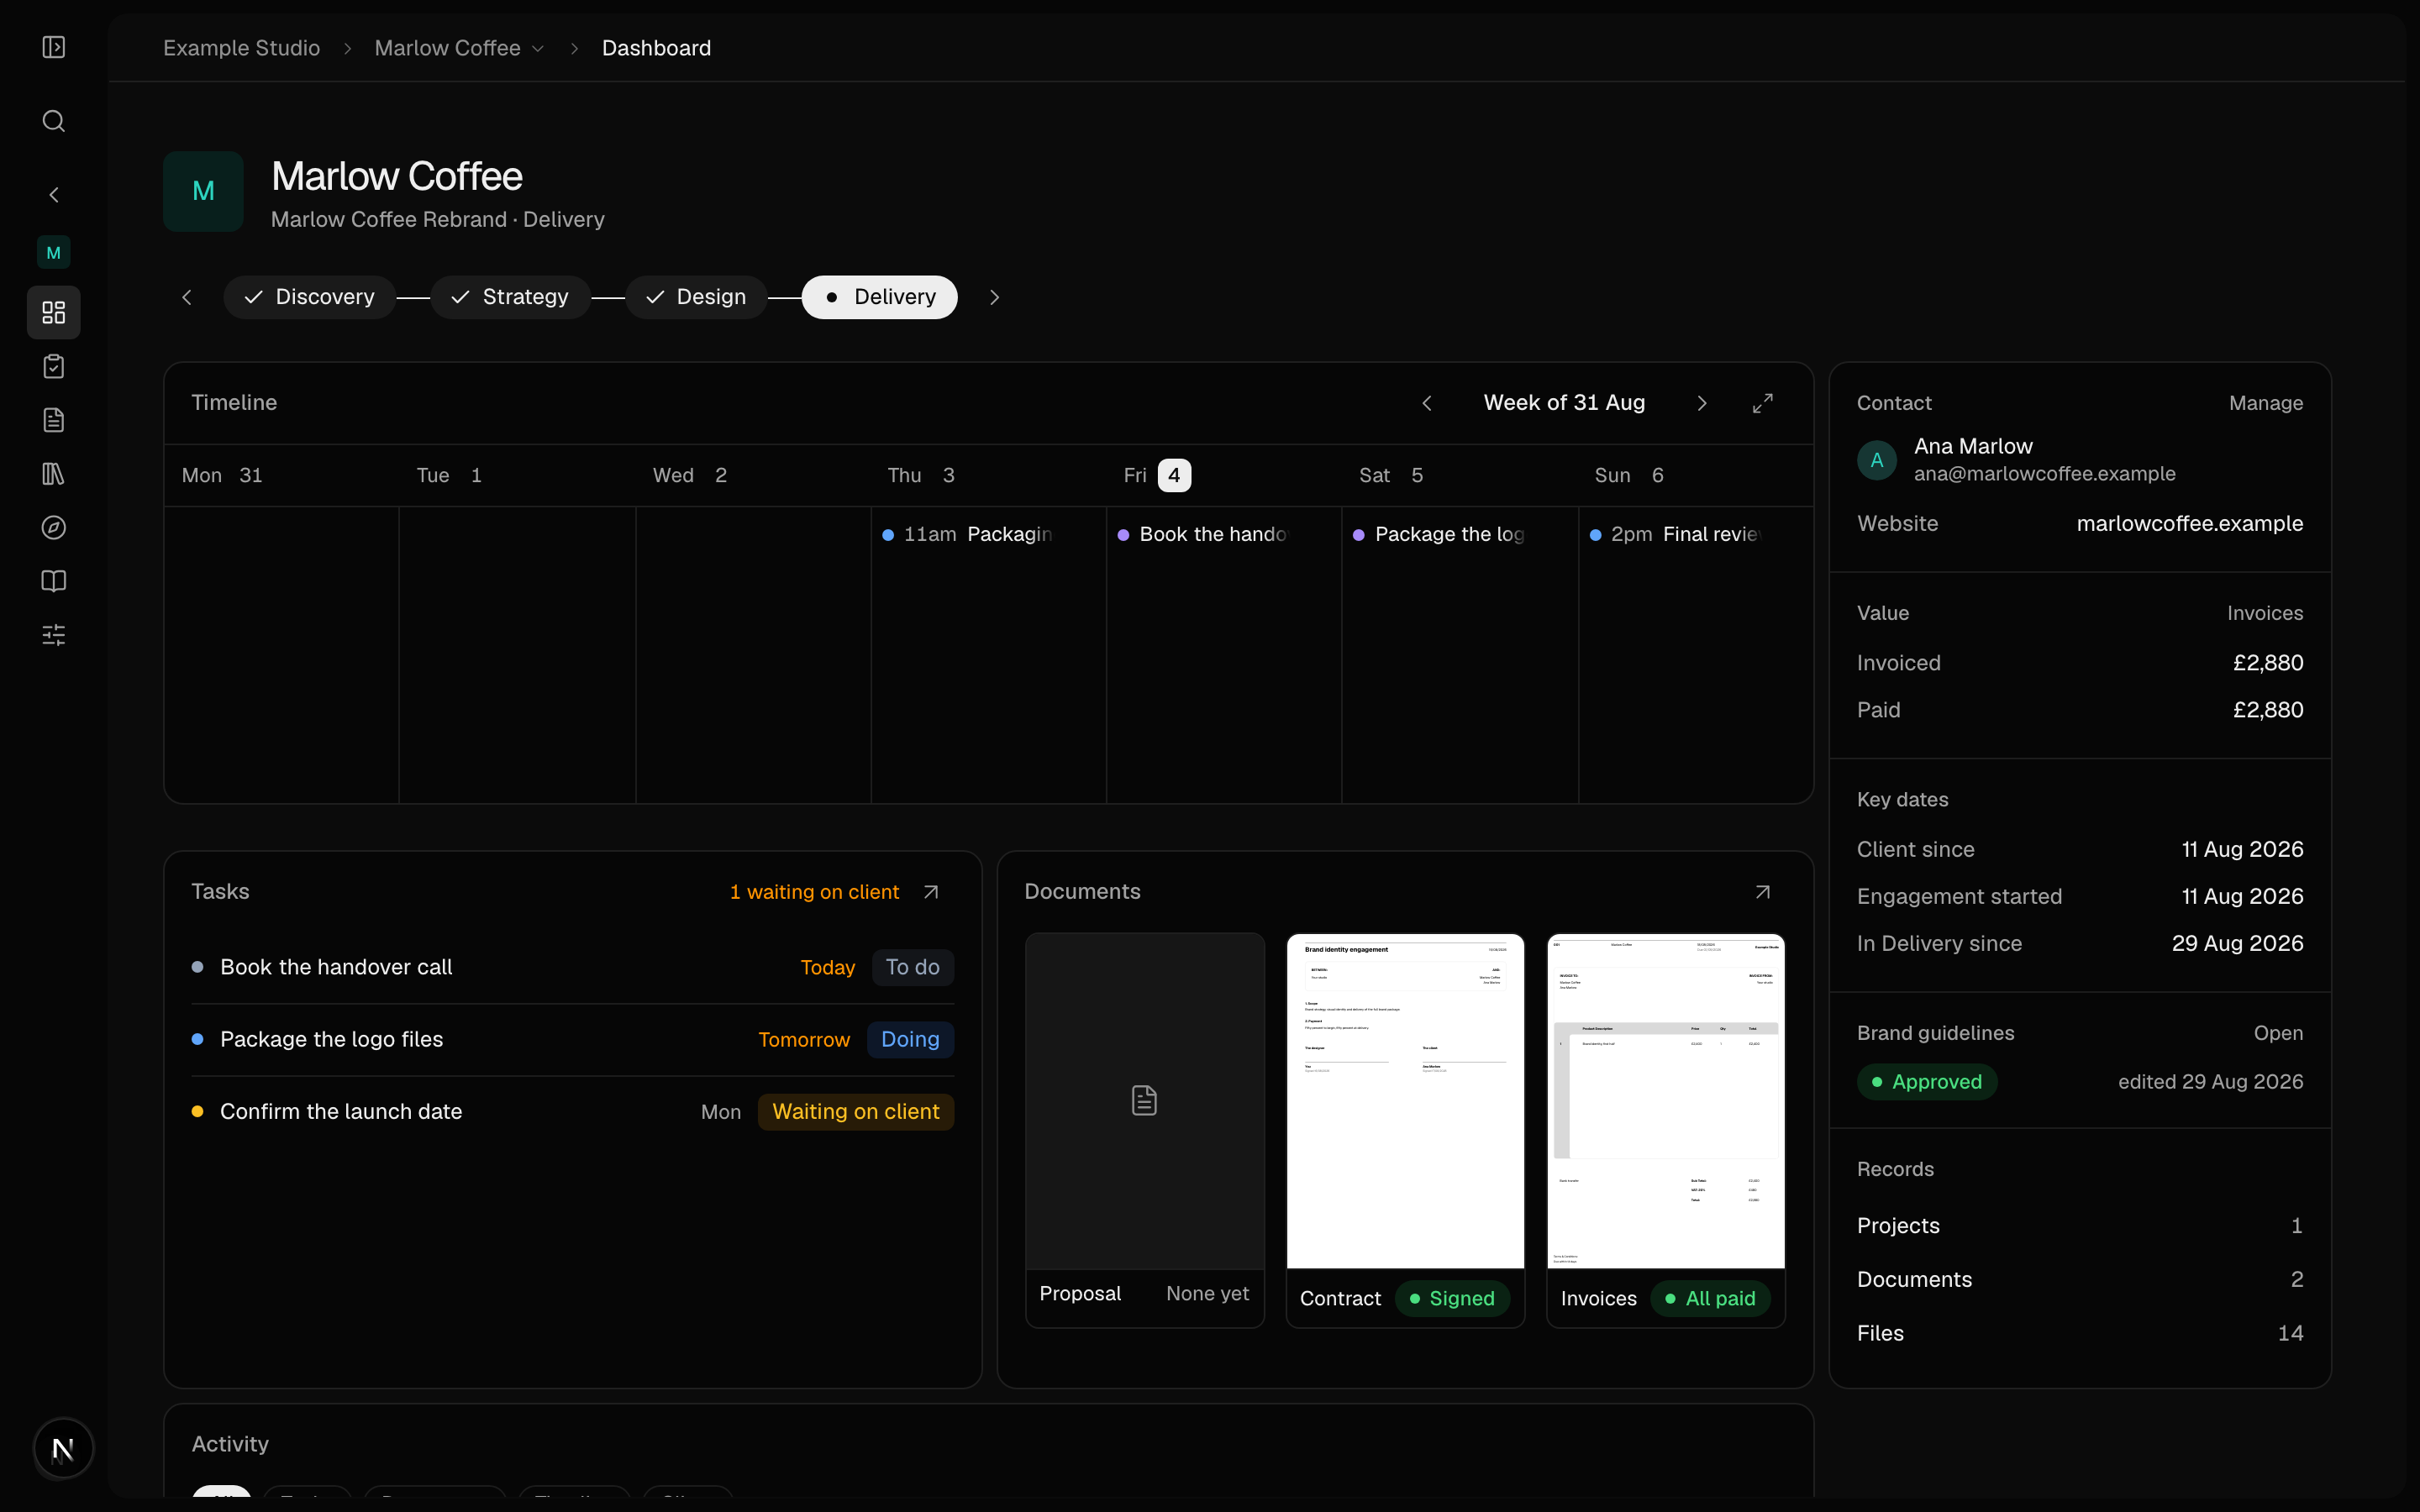
Task: Select Fri 4 in timeline header
Action: 1157,475
